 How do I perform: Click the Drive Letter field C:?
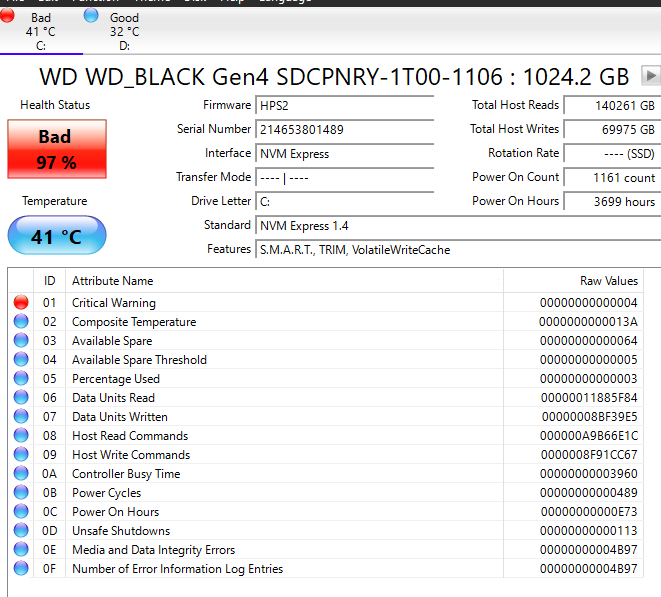coord(345,202)
